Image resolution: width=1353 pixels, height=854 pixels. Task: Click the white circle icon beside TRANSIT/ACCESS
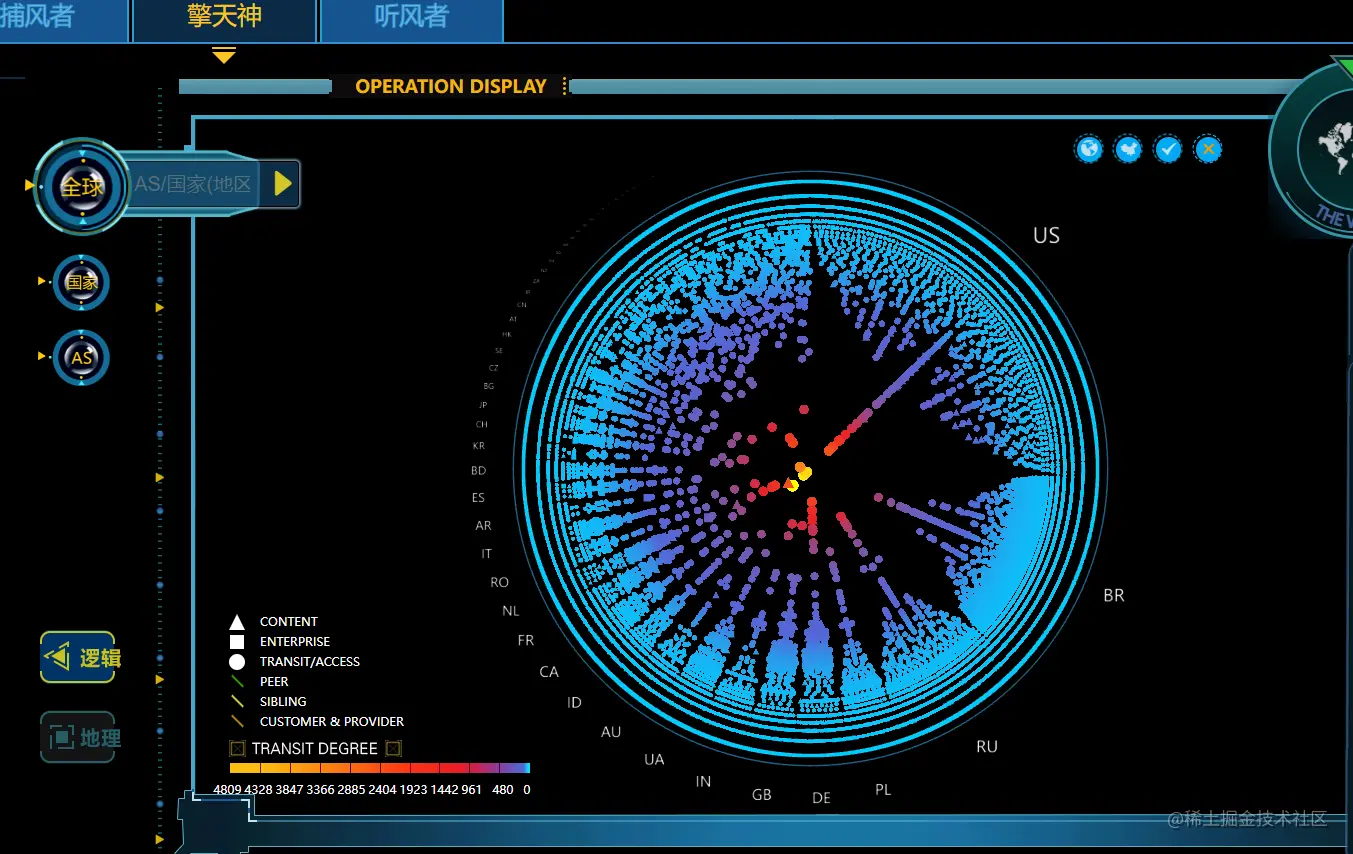(237, 662)
